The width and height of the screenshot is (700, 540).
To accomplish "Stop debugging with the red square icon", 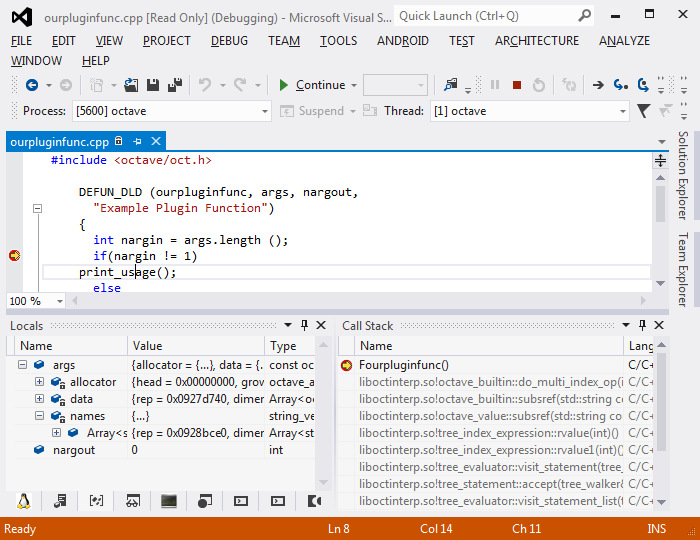I will (x=517, y=85).
